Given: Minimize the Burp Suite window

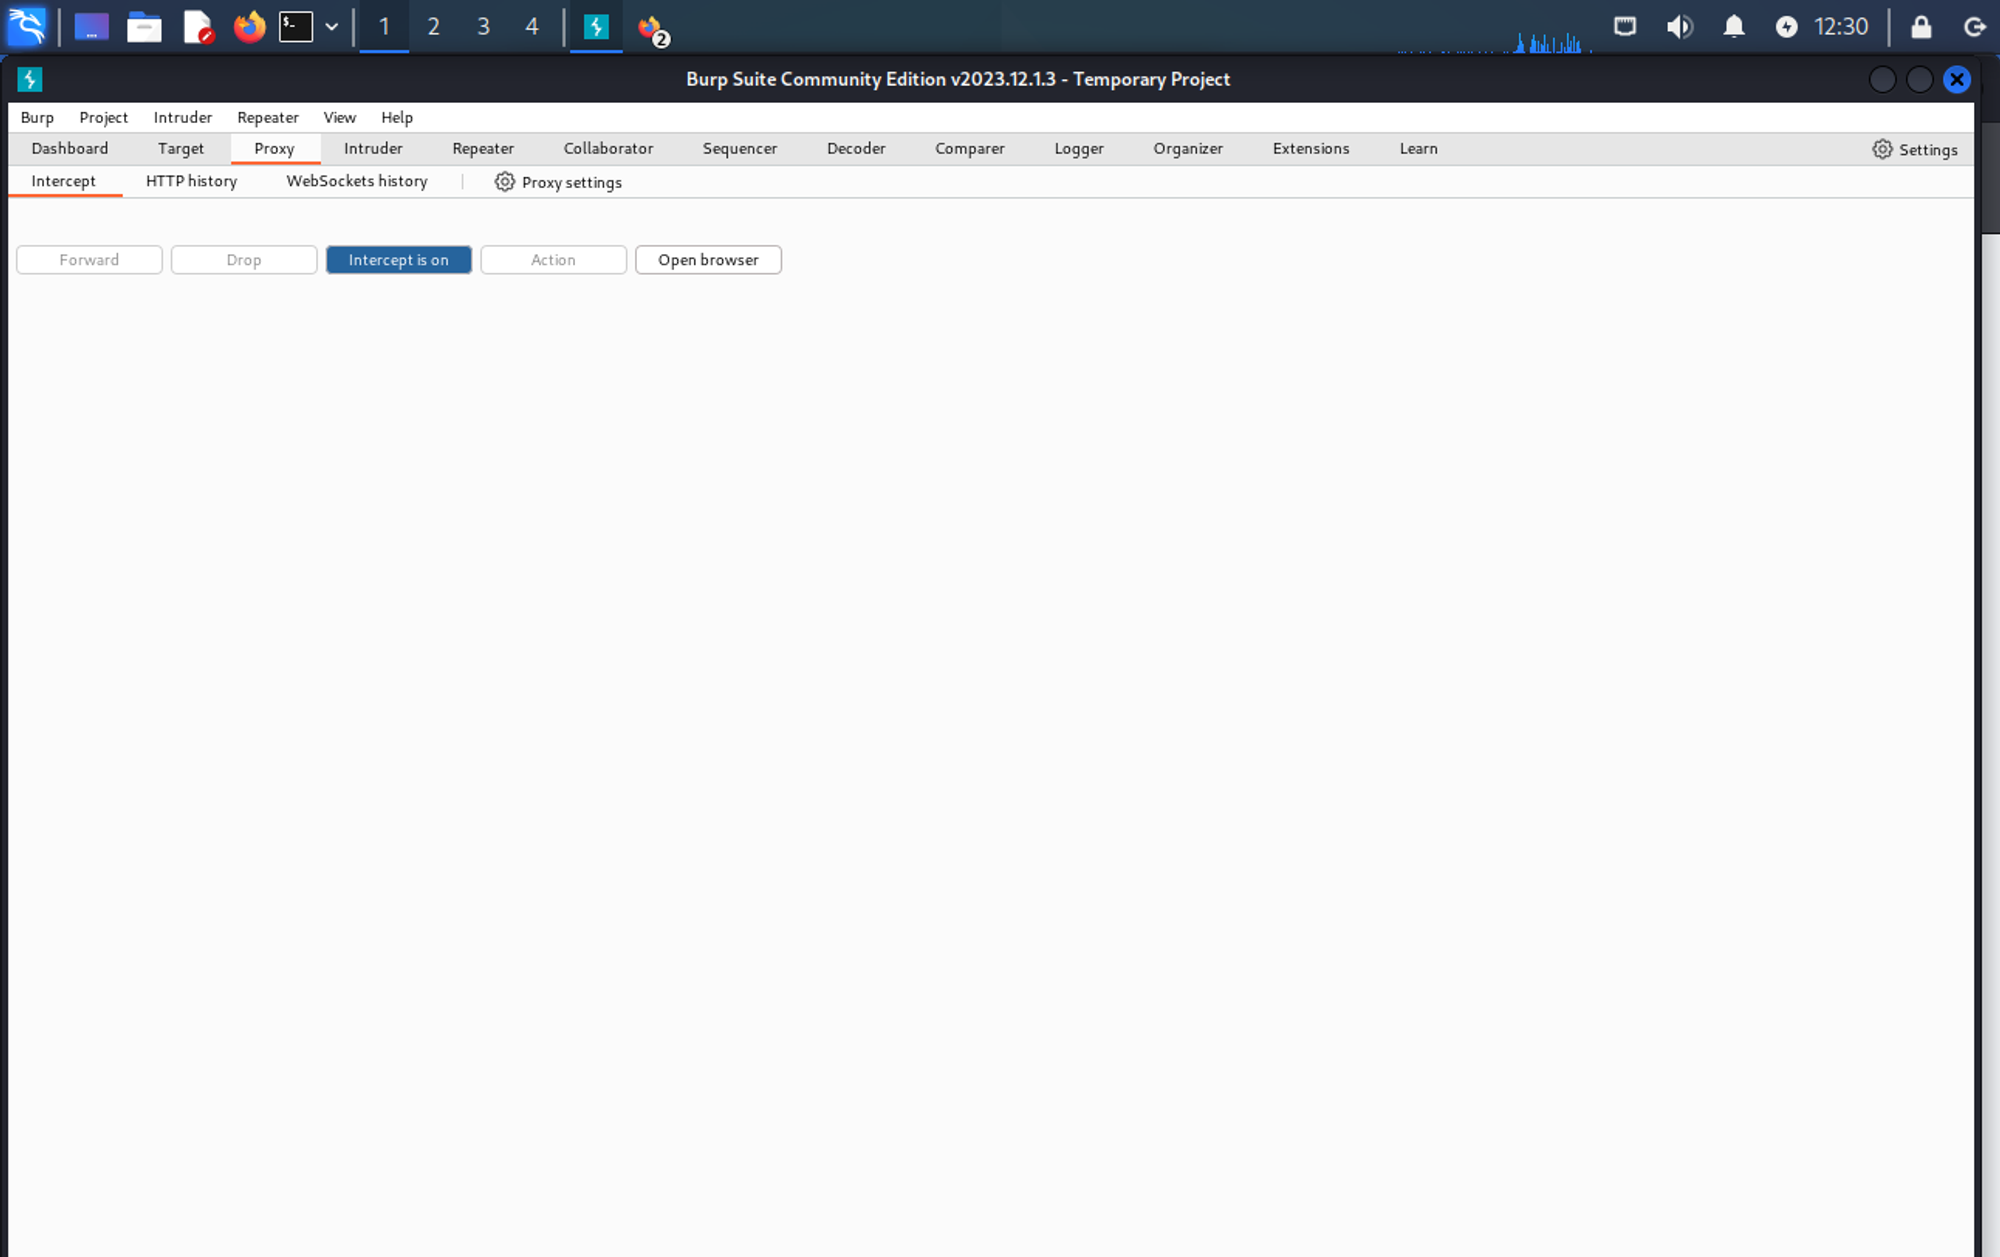Looking at the screenshot, I should tap(1882, 79).
